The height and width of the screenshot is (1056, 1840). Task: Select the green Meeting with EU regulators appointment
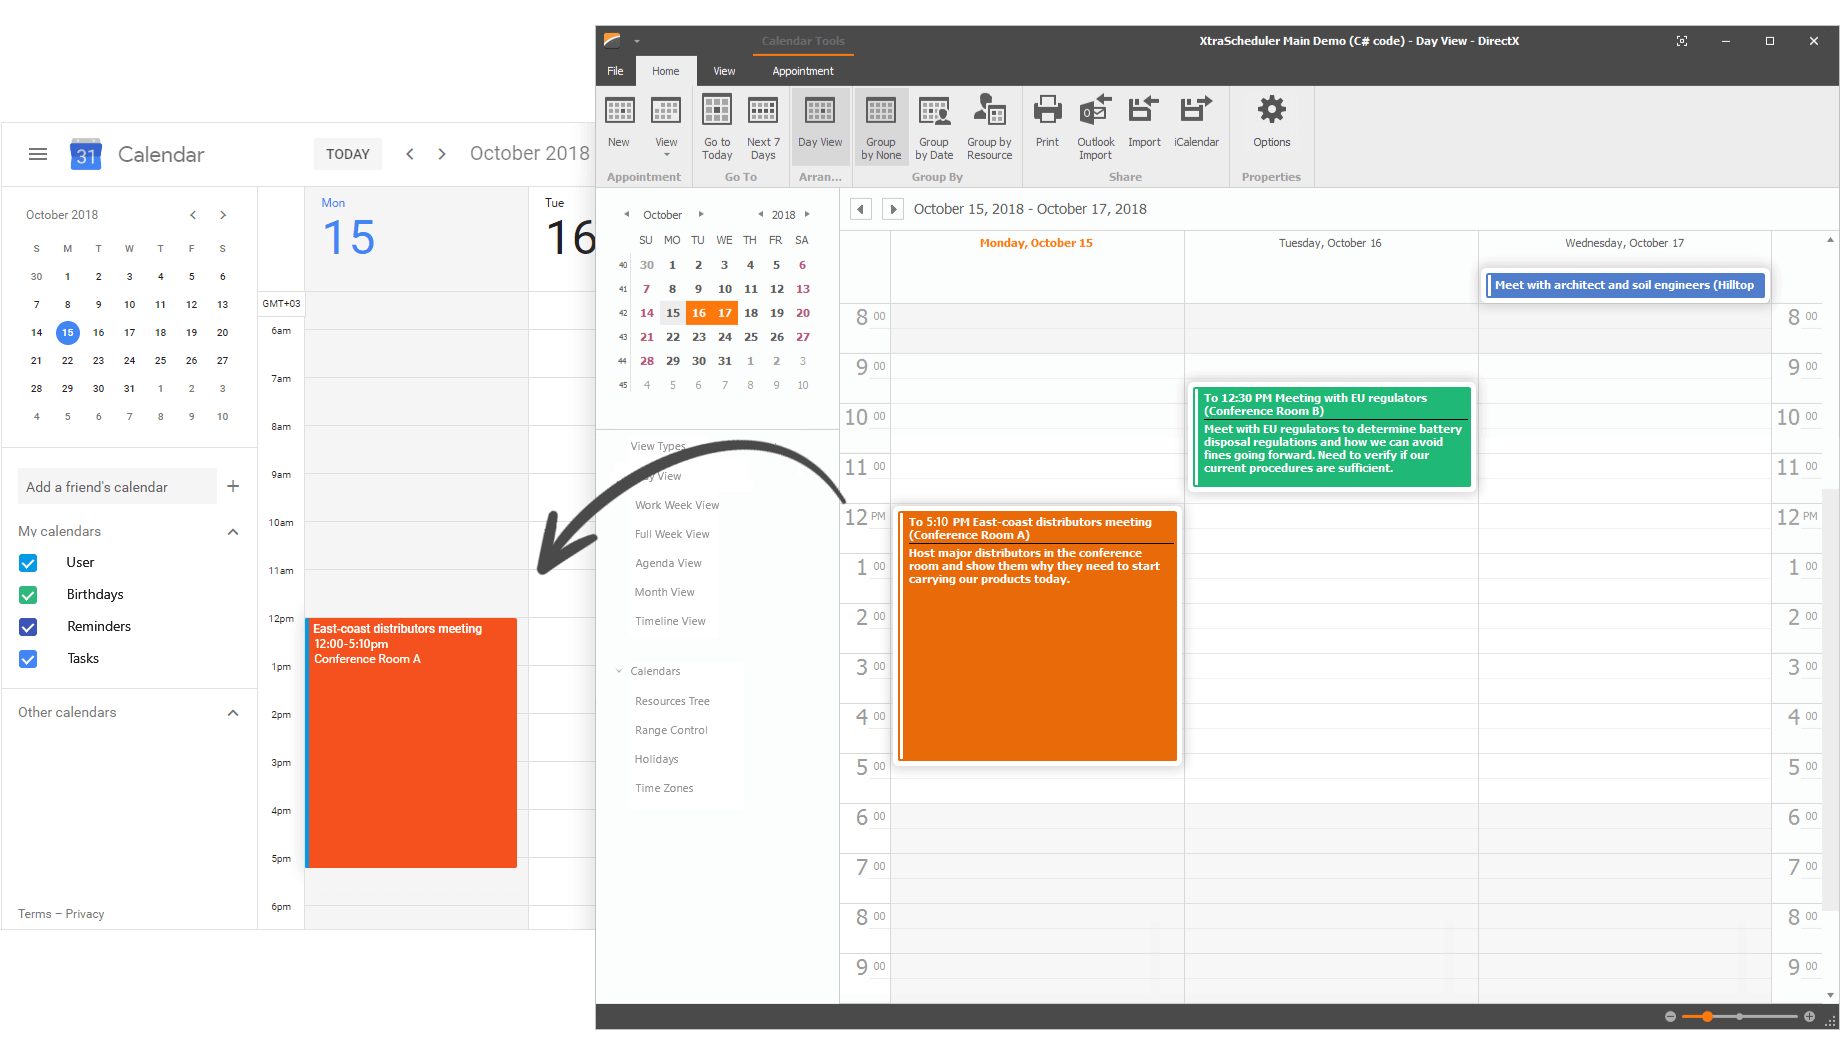tap(1332, 437)
